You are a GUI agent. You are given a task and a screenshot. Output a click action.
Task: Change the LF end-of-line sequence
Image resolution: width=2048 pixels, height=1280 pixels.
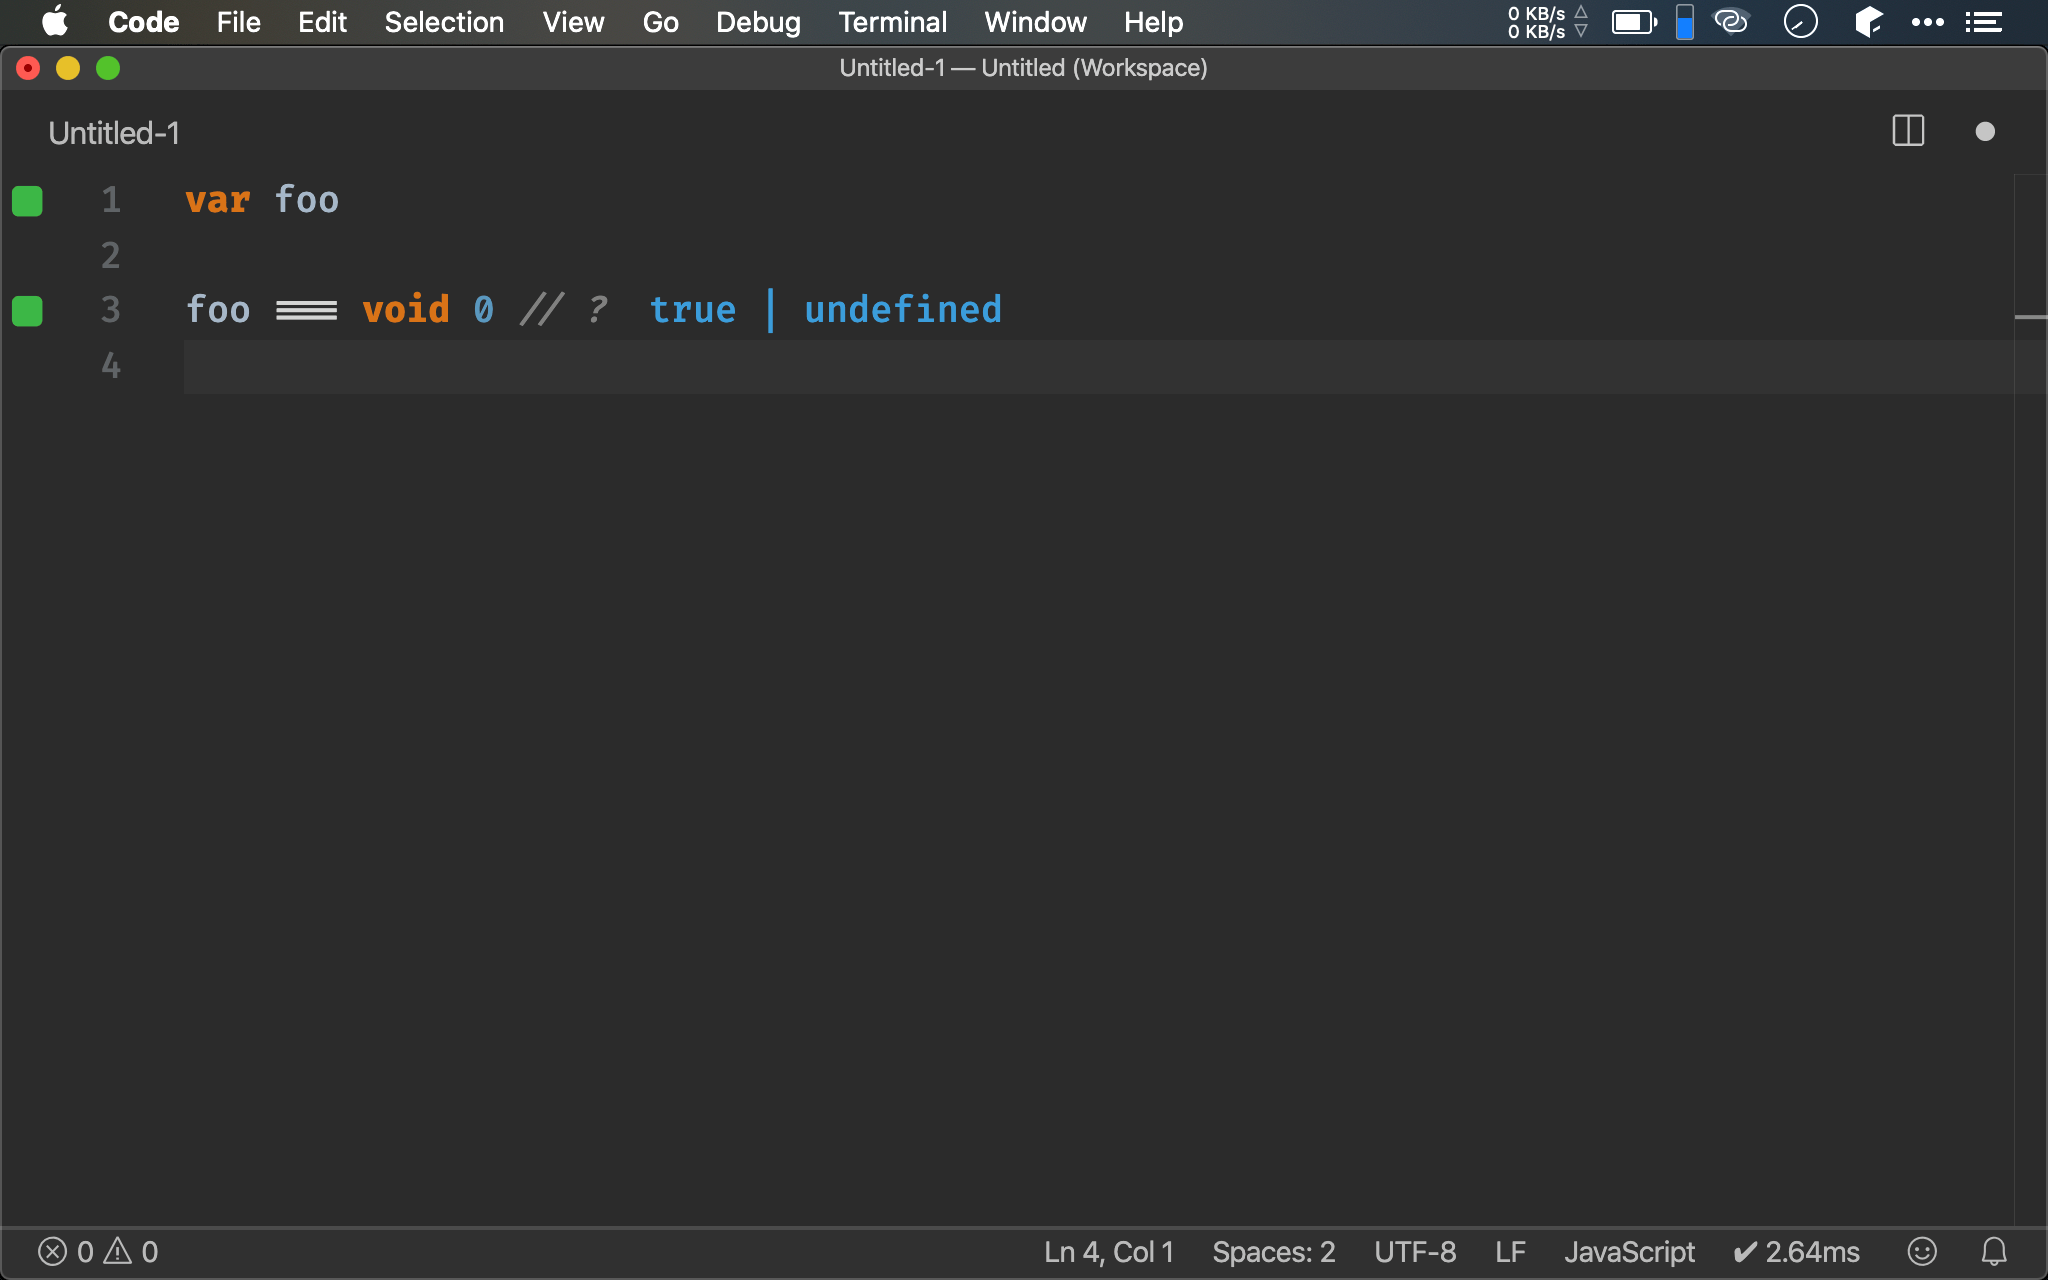1510,1251
